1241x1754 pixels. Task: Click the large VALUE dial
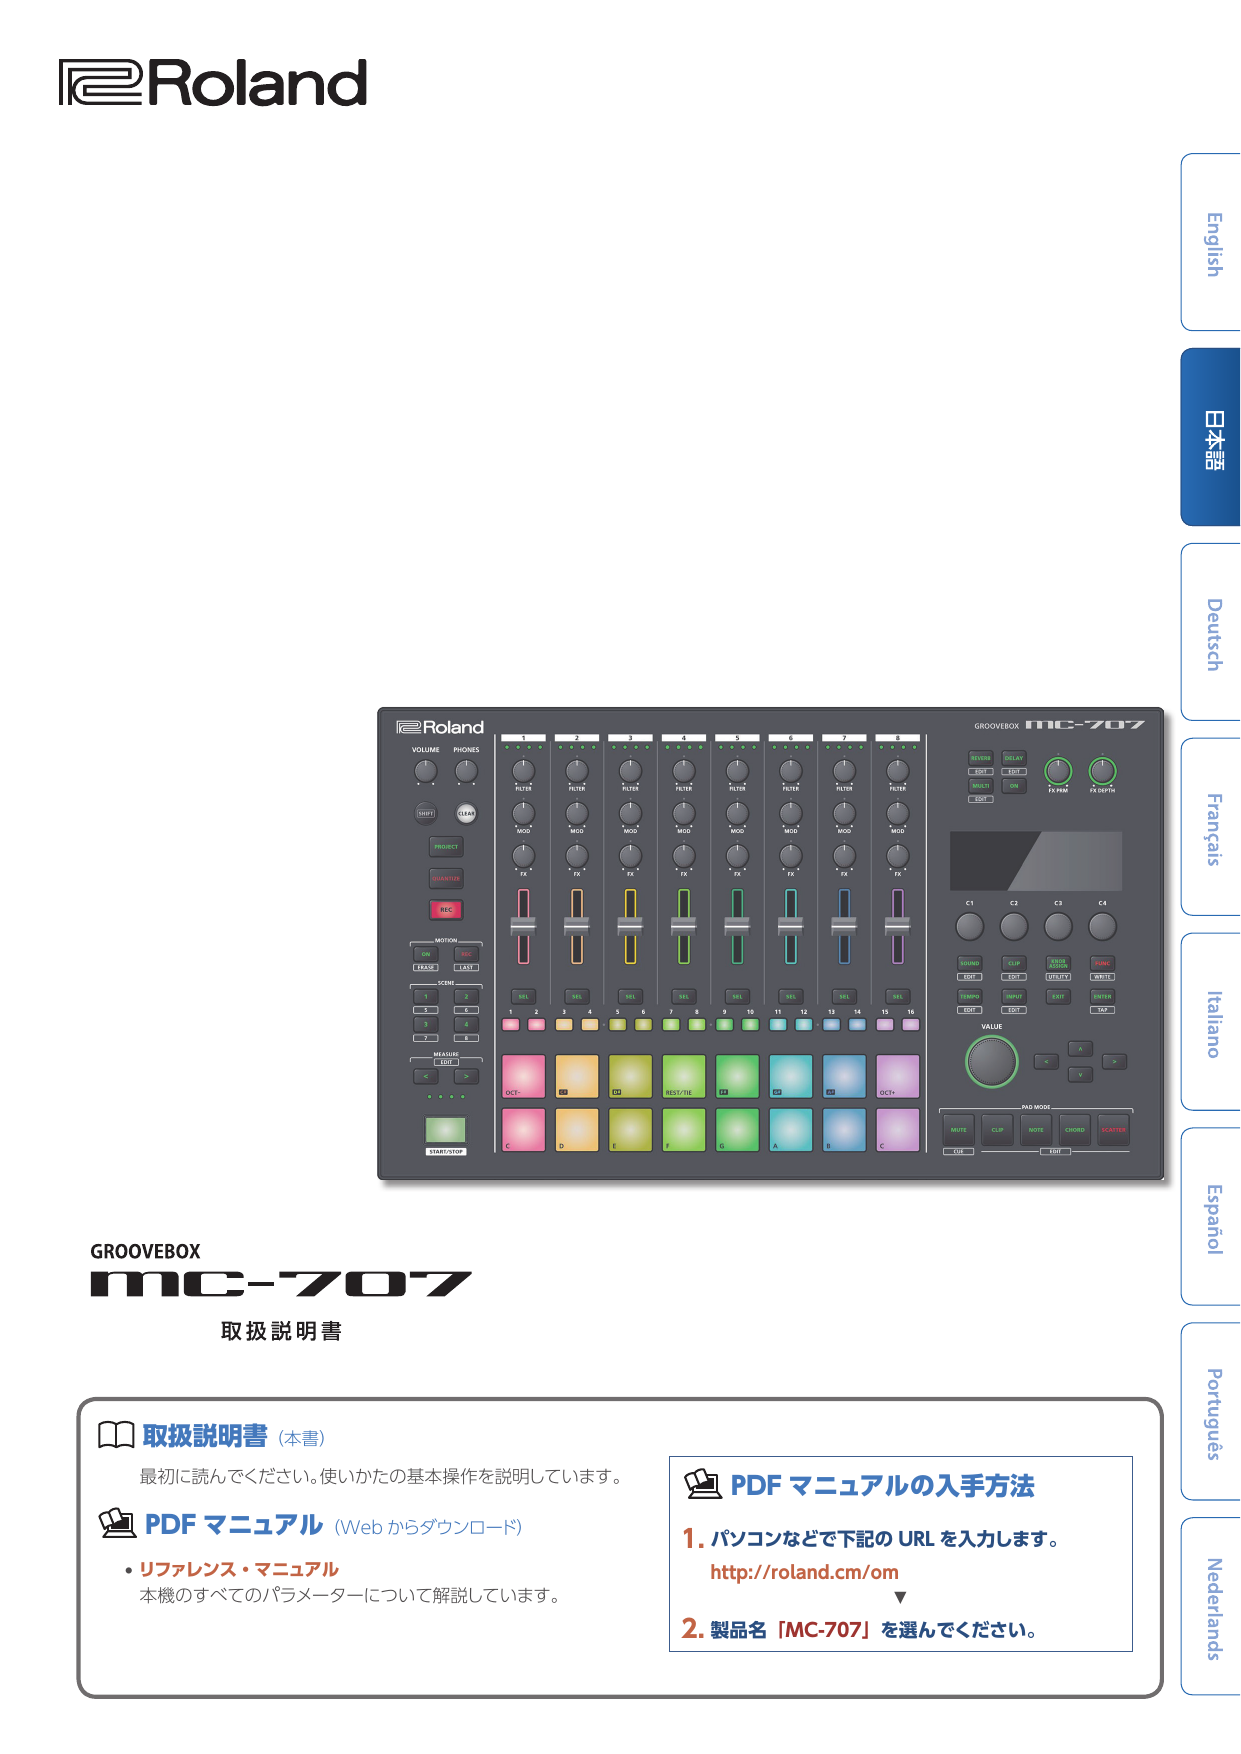pos(991,1061)
